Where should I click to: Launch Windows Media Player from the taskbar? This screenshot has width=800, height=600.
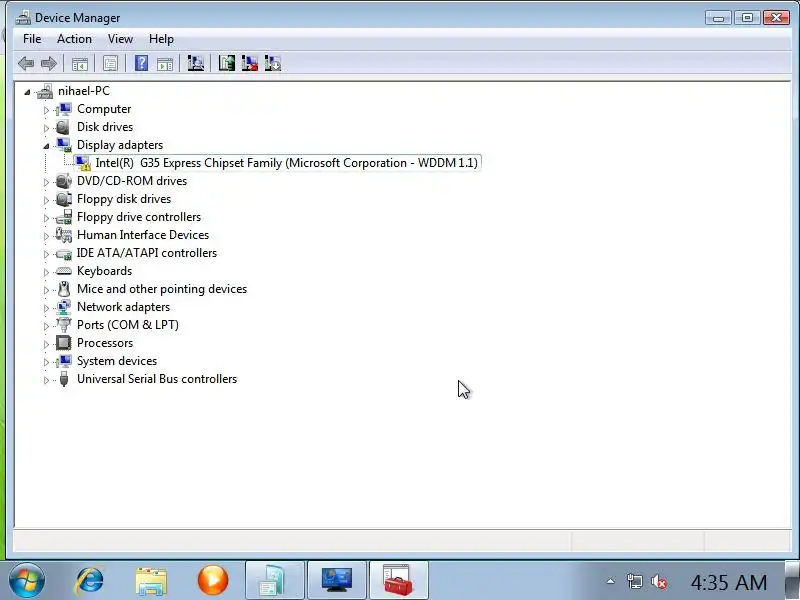pos(213,581)
